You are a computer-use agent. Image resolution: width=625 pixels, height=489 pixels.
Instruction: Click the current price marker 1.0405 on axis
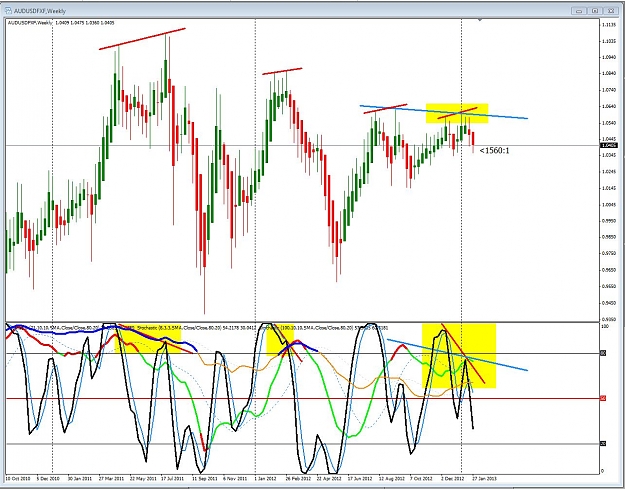point(609,145)
